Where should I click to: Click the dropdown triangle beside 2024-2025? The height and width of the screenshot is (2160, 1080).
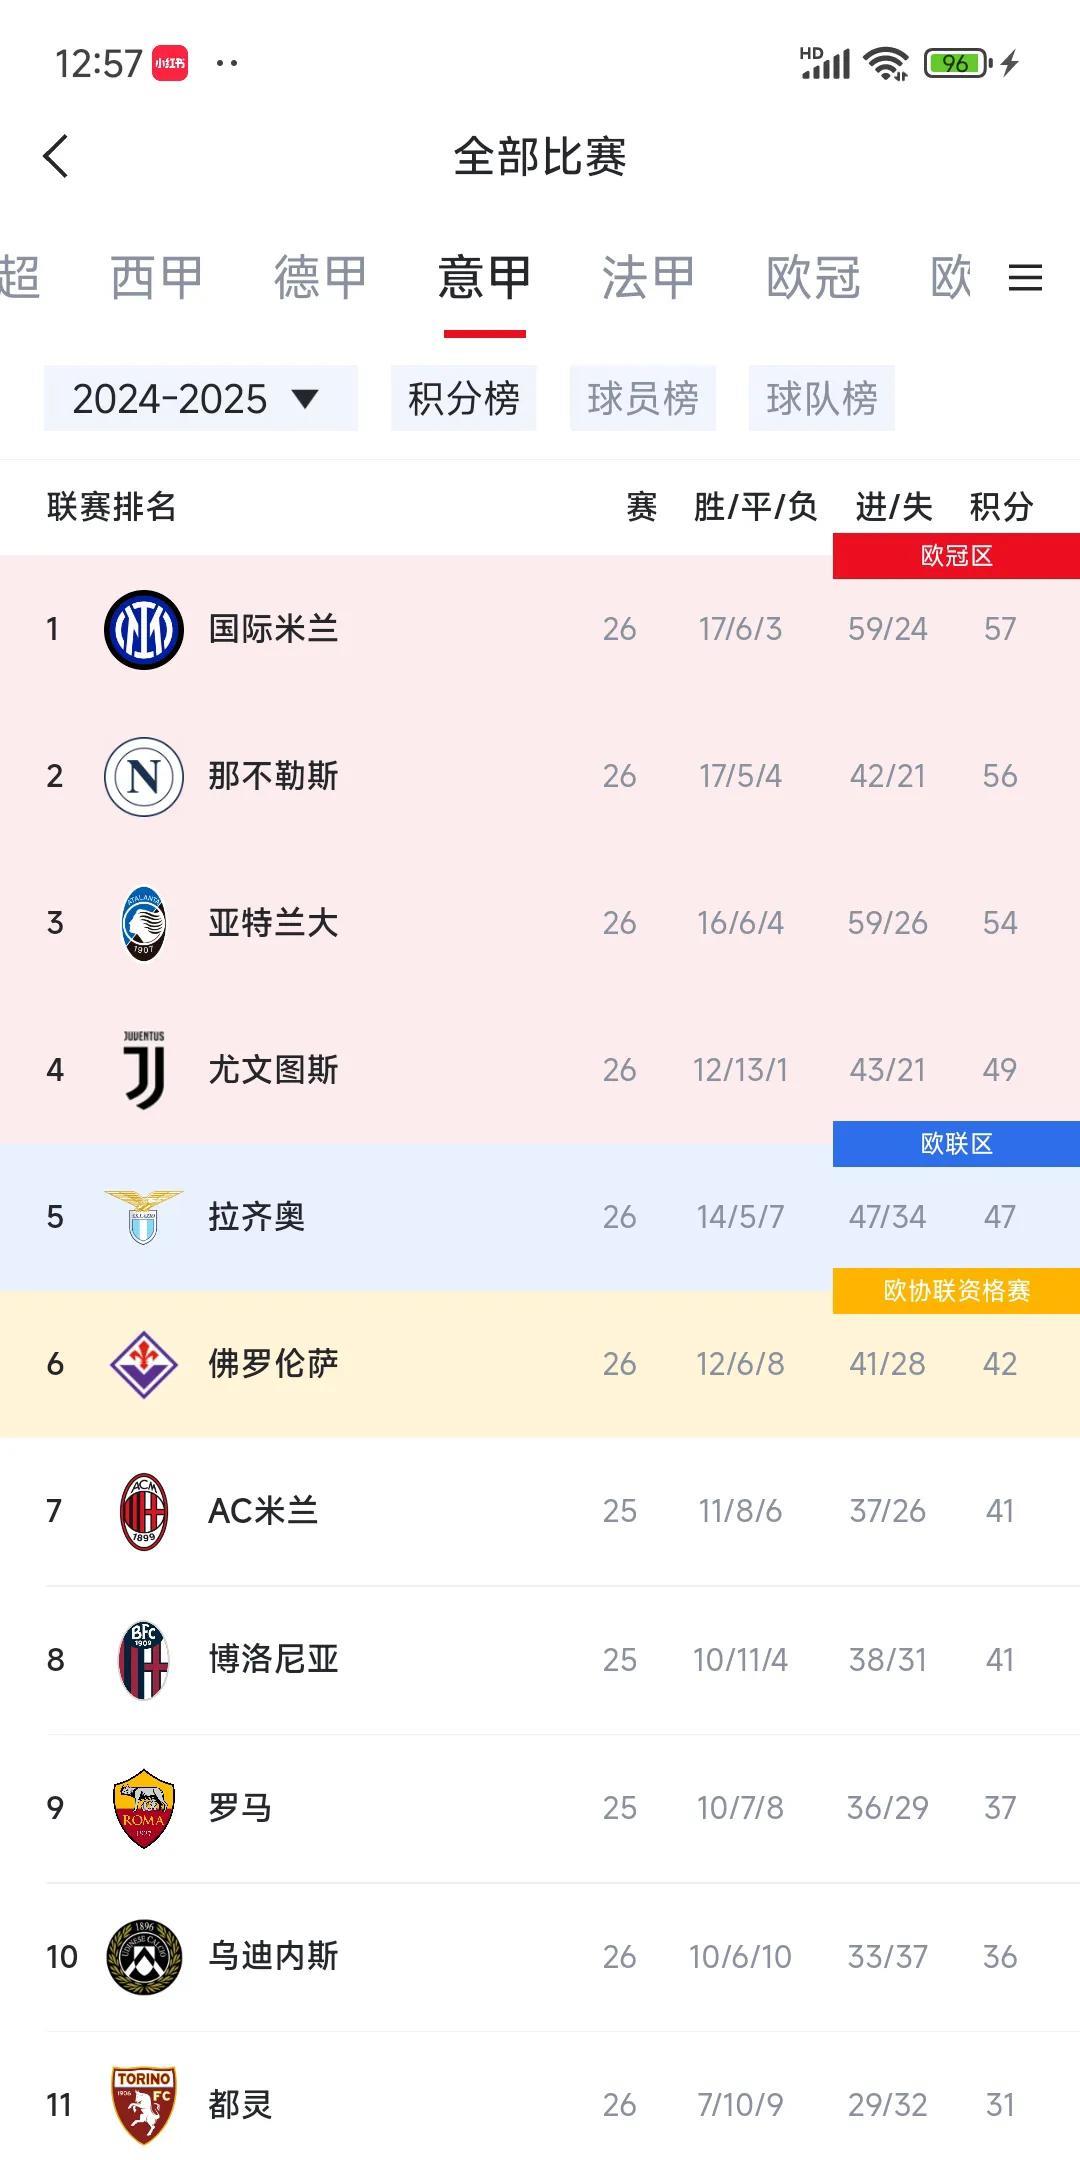(305, 399)
